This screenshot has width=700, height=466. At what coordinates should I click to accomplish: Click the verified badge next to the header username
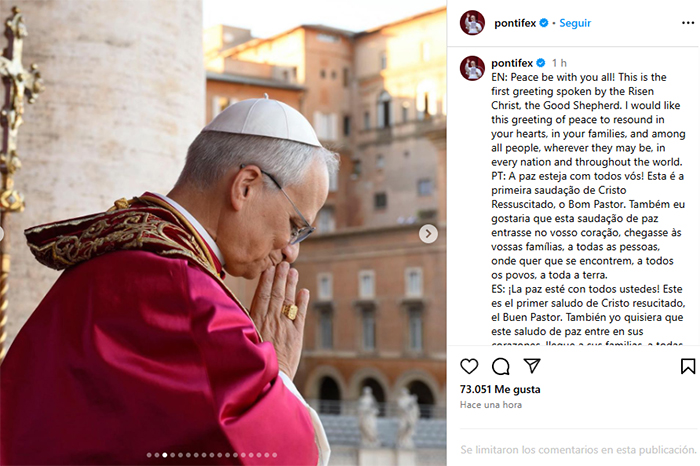coord(543,23)
